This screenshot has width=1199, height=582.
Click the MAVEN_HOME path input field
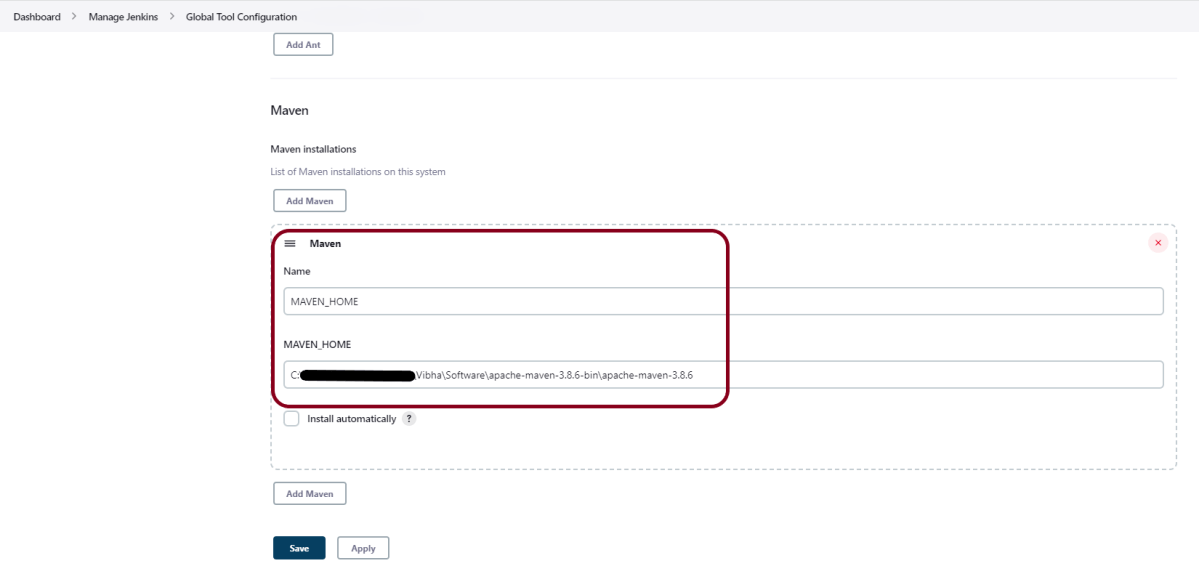[723, 375]
